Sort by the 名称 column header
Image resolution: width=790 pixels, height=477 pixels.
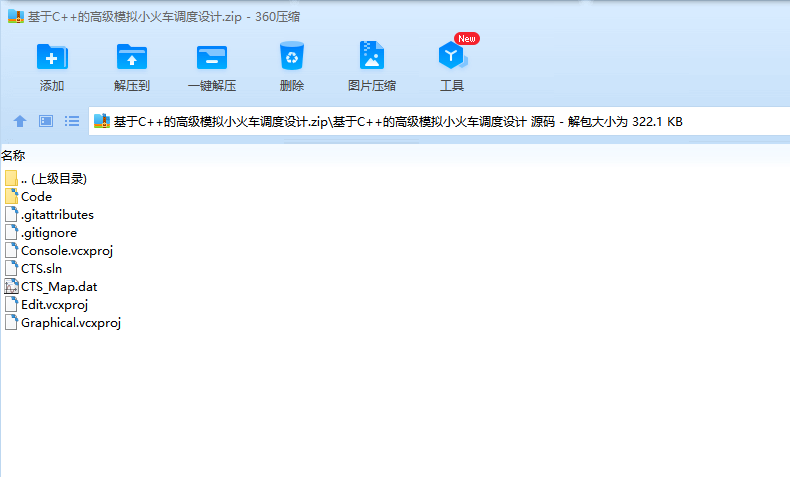tap(13, 155)
